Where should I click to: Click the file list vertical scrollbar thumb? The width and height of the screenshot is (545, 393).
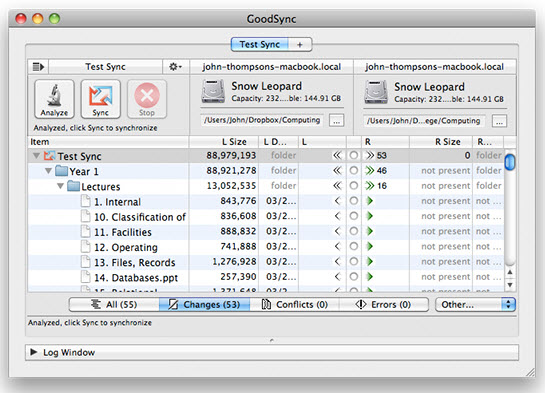pos(510,162)
